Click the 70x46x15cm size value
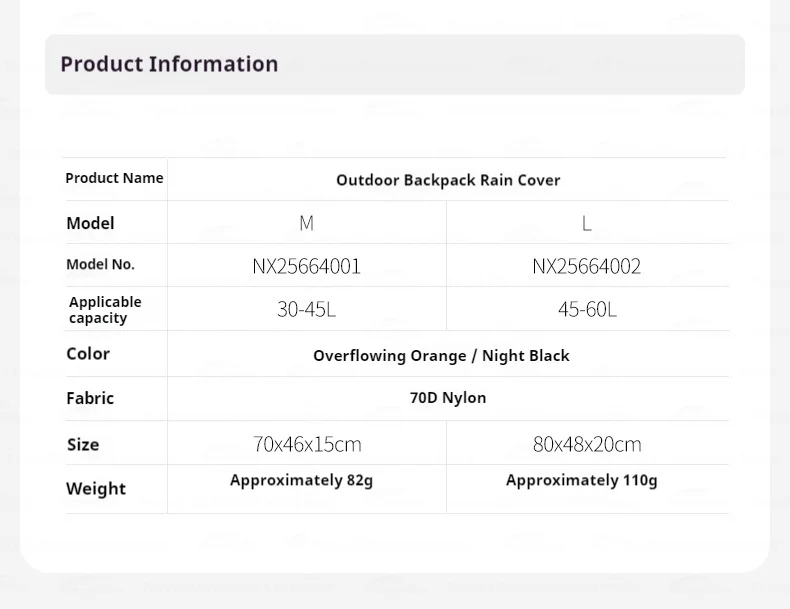 click(x=307, y=444)
